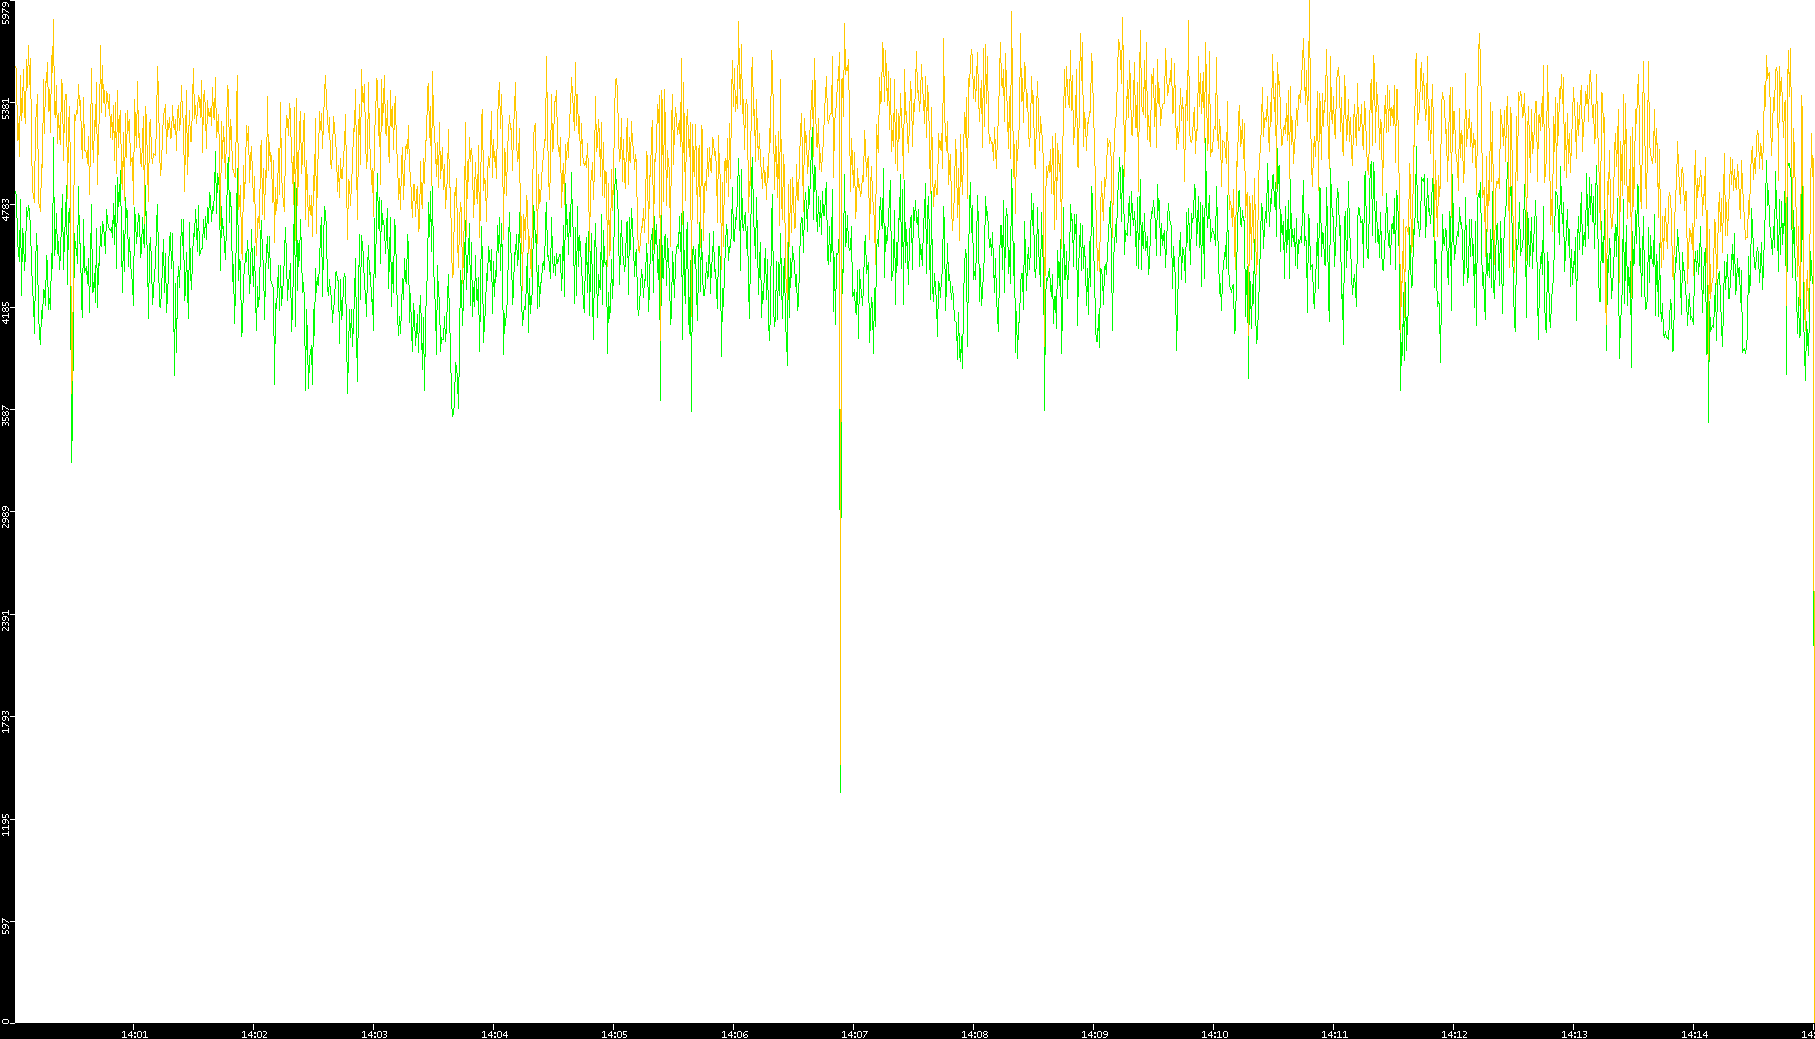Select the 14:07 time axis label
This screenshot has width=1815, height=1039.
854,1034
